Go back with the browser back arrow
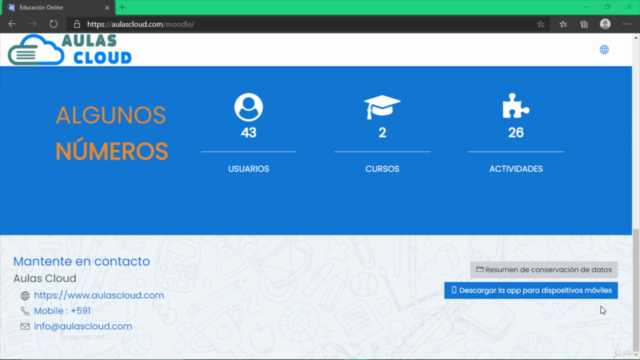The width and height of the screenshot is (640, 360). pyautogui.click(x=12, y=24)
